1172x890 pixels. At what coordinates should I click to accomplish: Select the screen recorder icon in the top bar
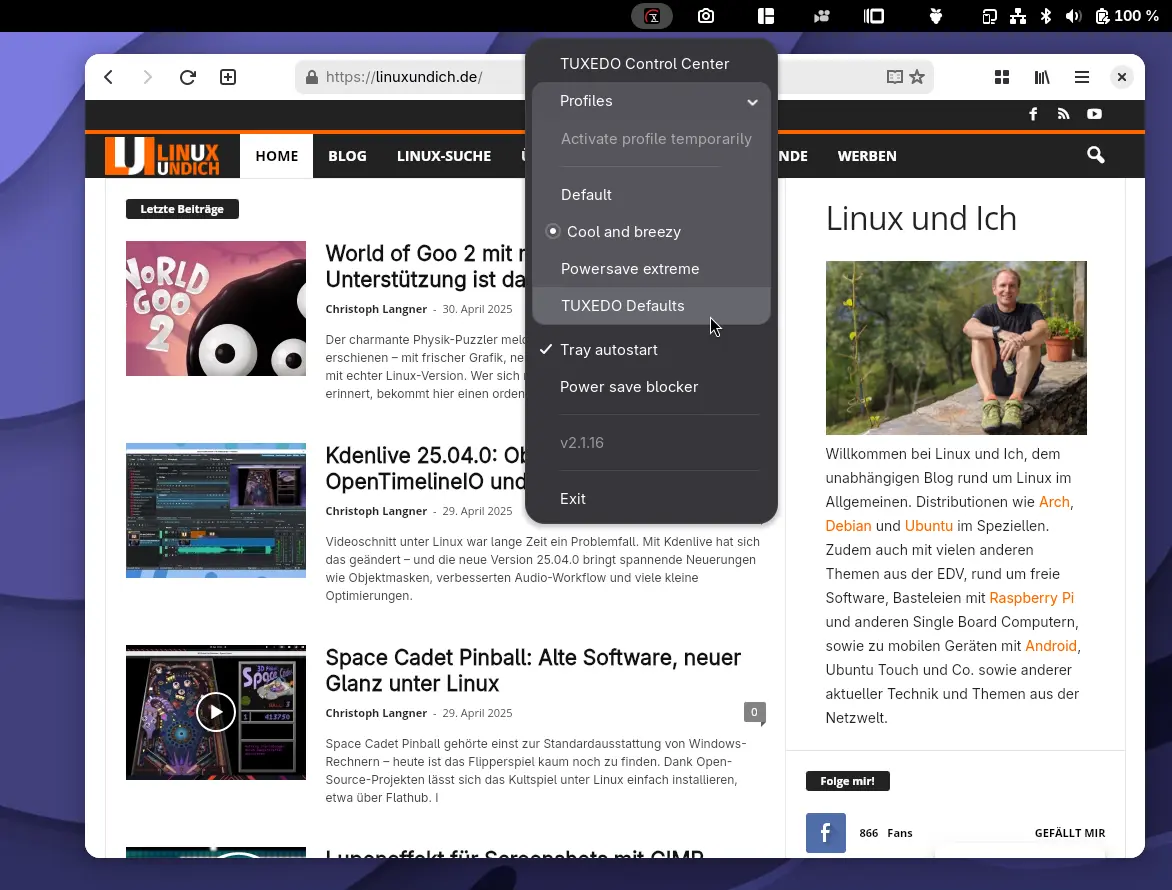coord(822,16)
